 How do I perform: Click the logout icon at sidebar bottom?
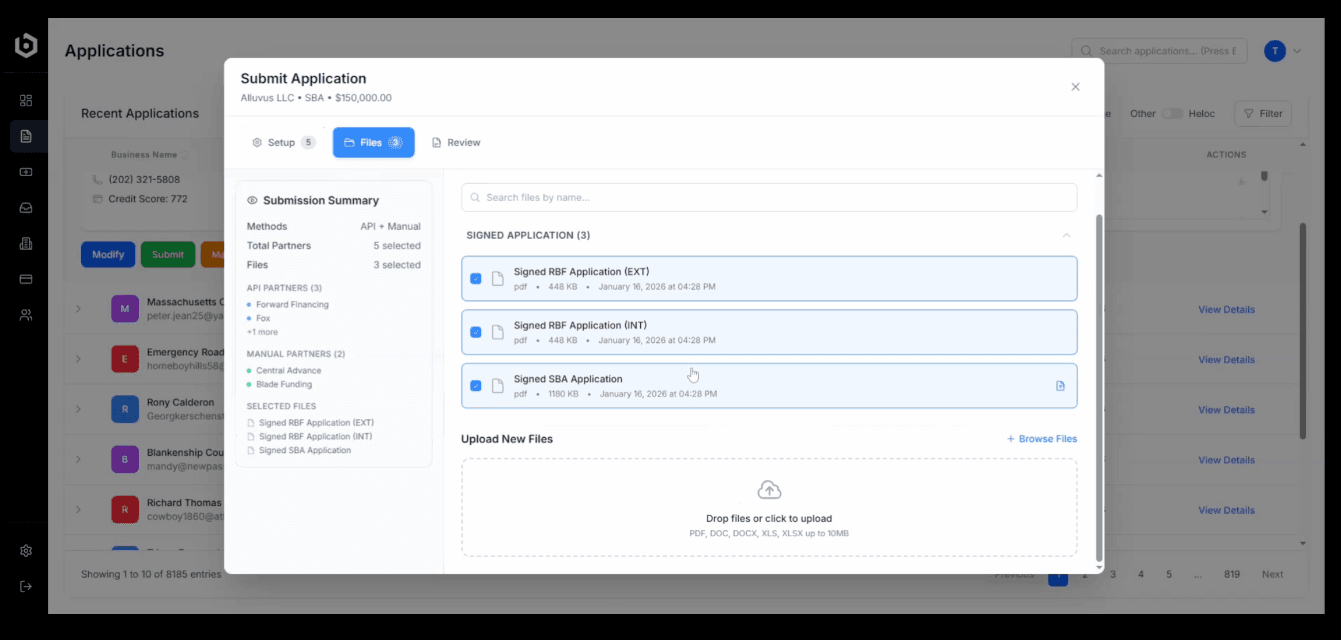coord(26,586)
